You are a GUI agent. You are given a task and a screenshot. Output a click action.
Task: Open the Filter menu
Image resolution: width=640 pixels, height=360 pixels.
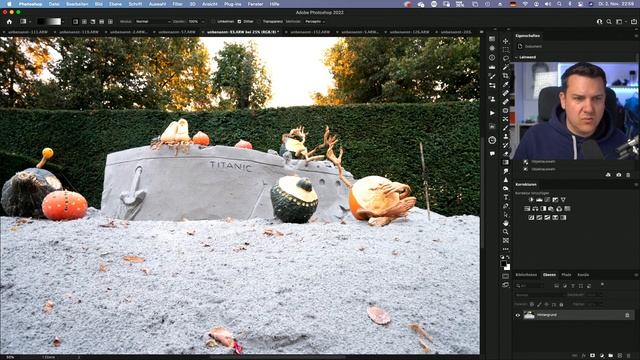pos(177,4)
